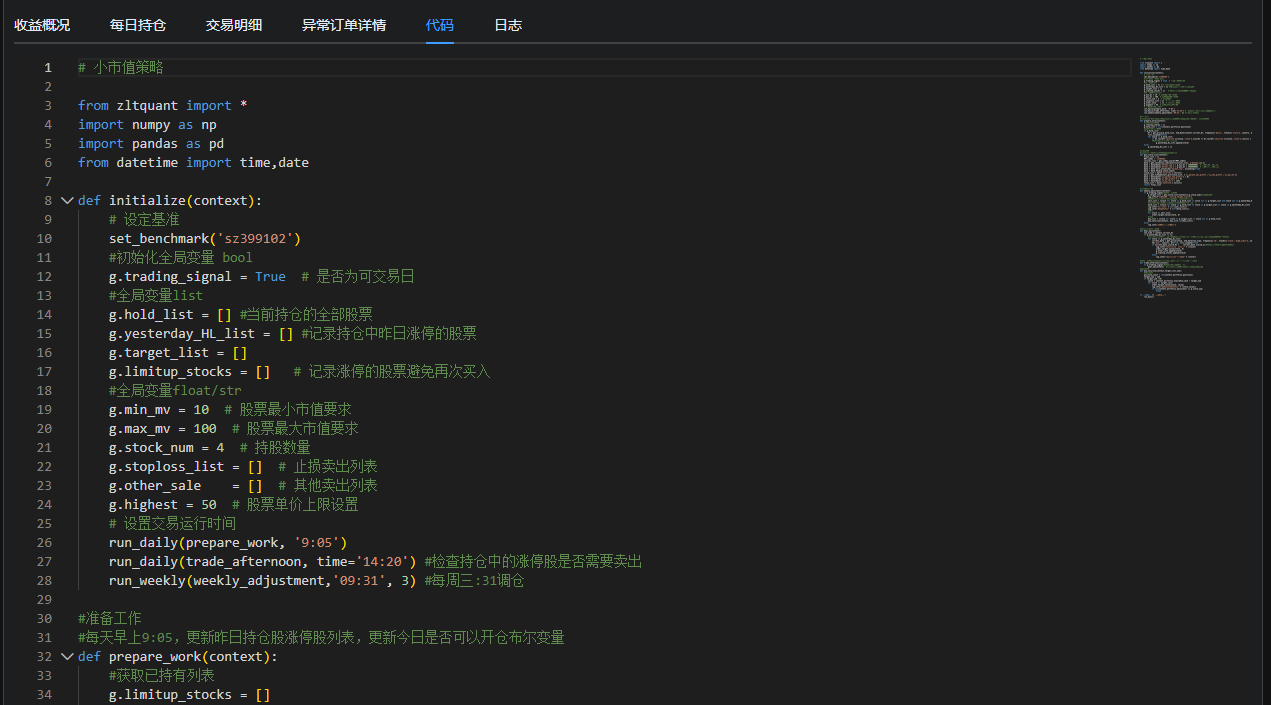
Task: Place cursor on set_benchmark call
Action: coord(160,238)
